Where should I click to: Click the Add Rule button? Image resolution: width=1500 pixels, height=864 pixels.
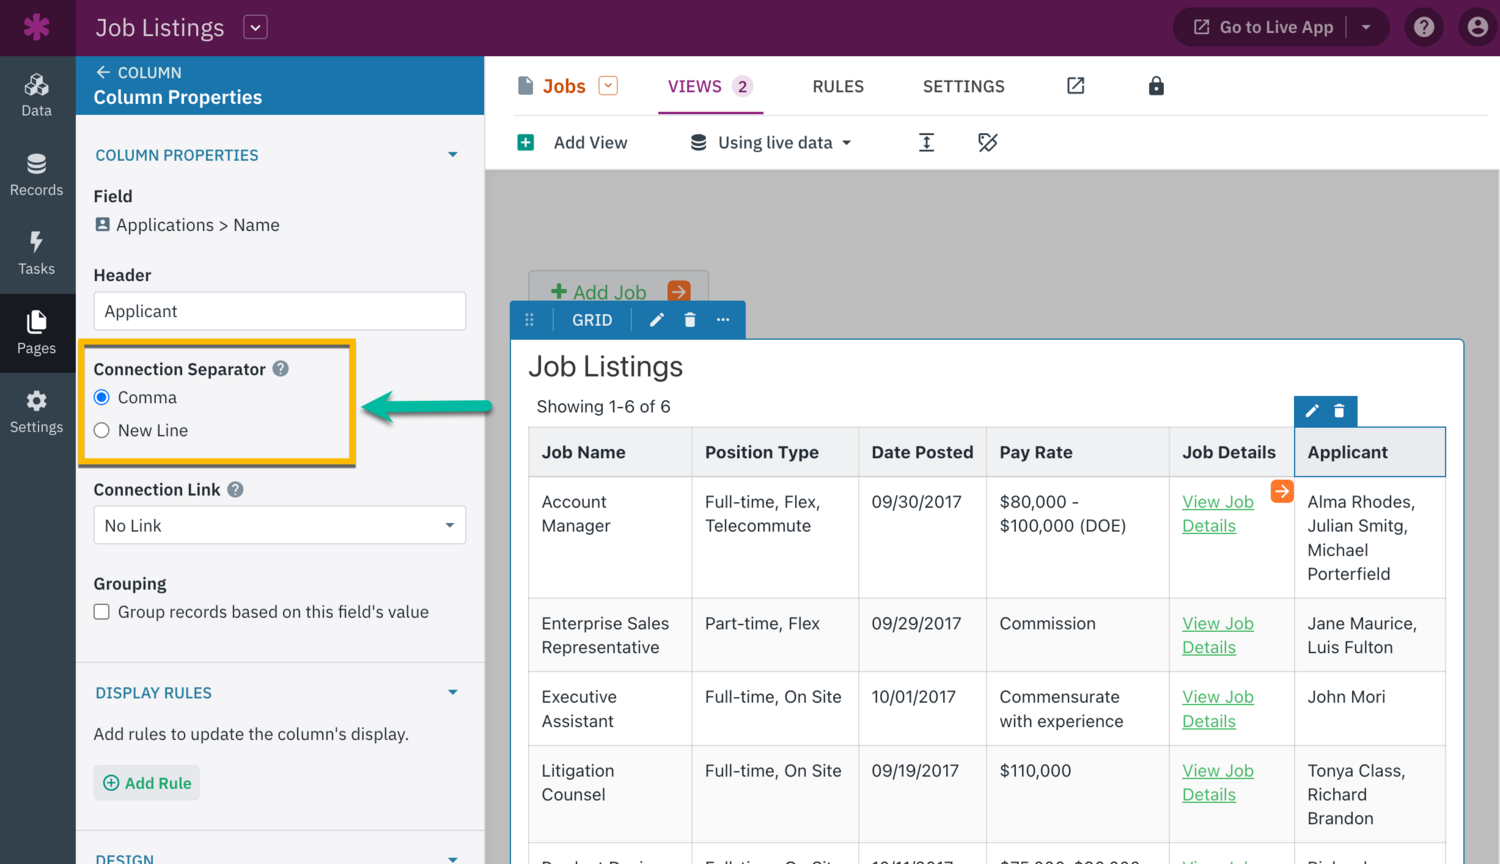point(147,783)
